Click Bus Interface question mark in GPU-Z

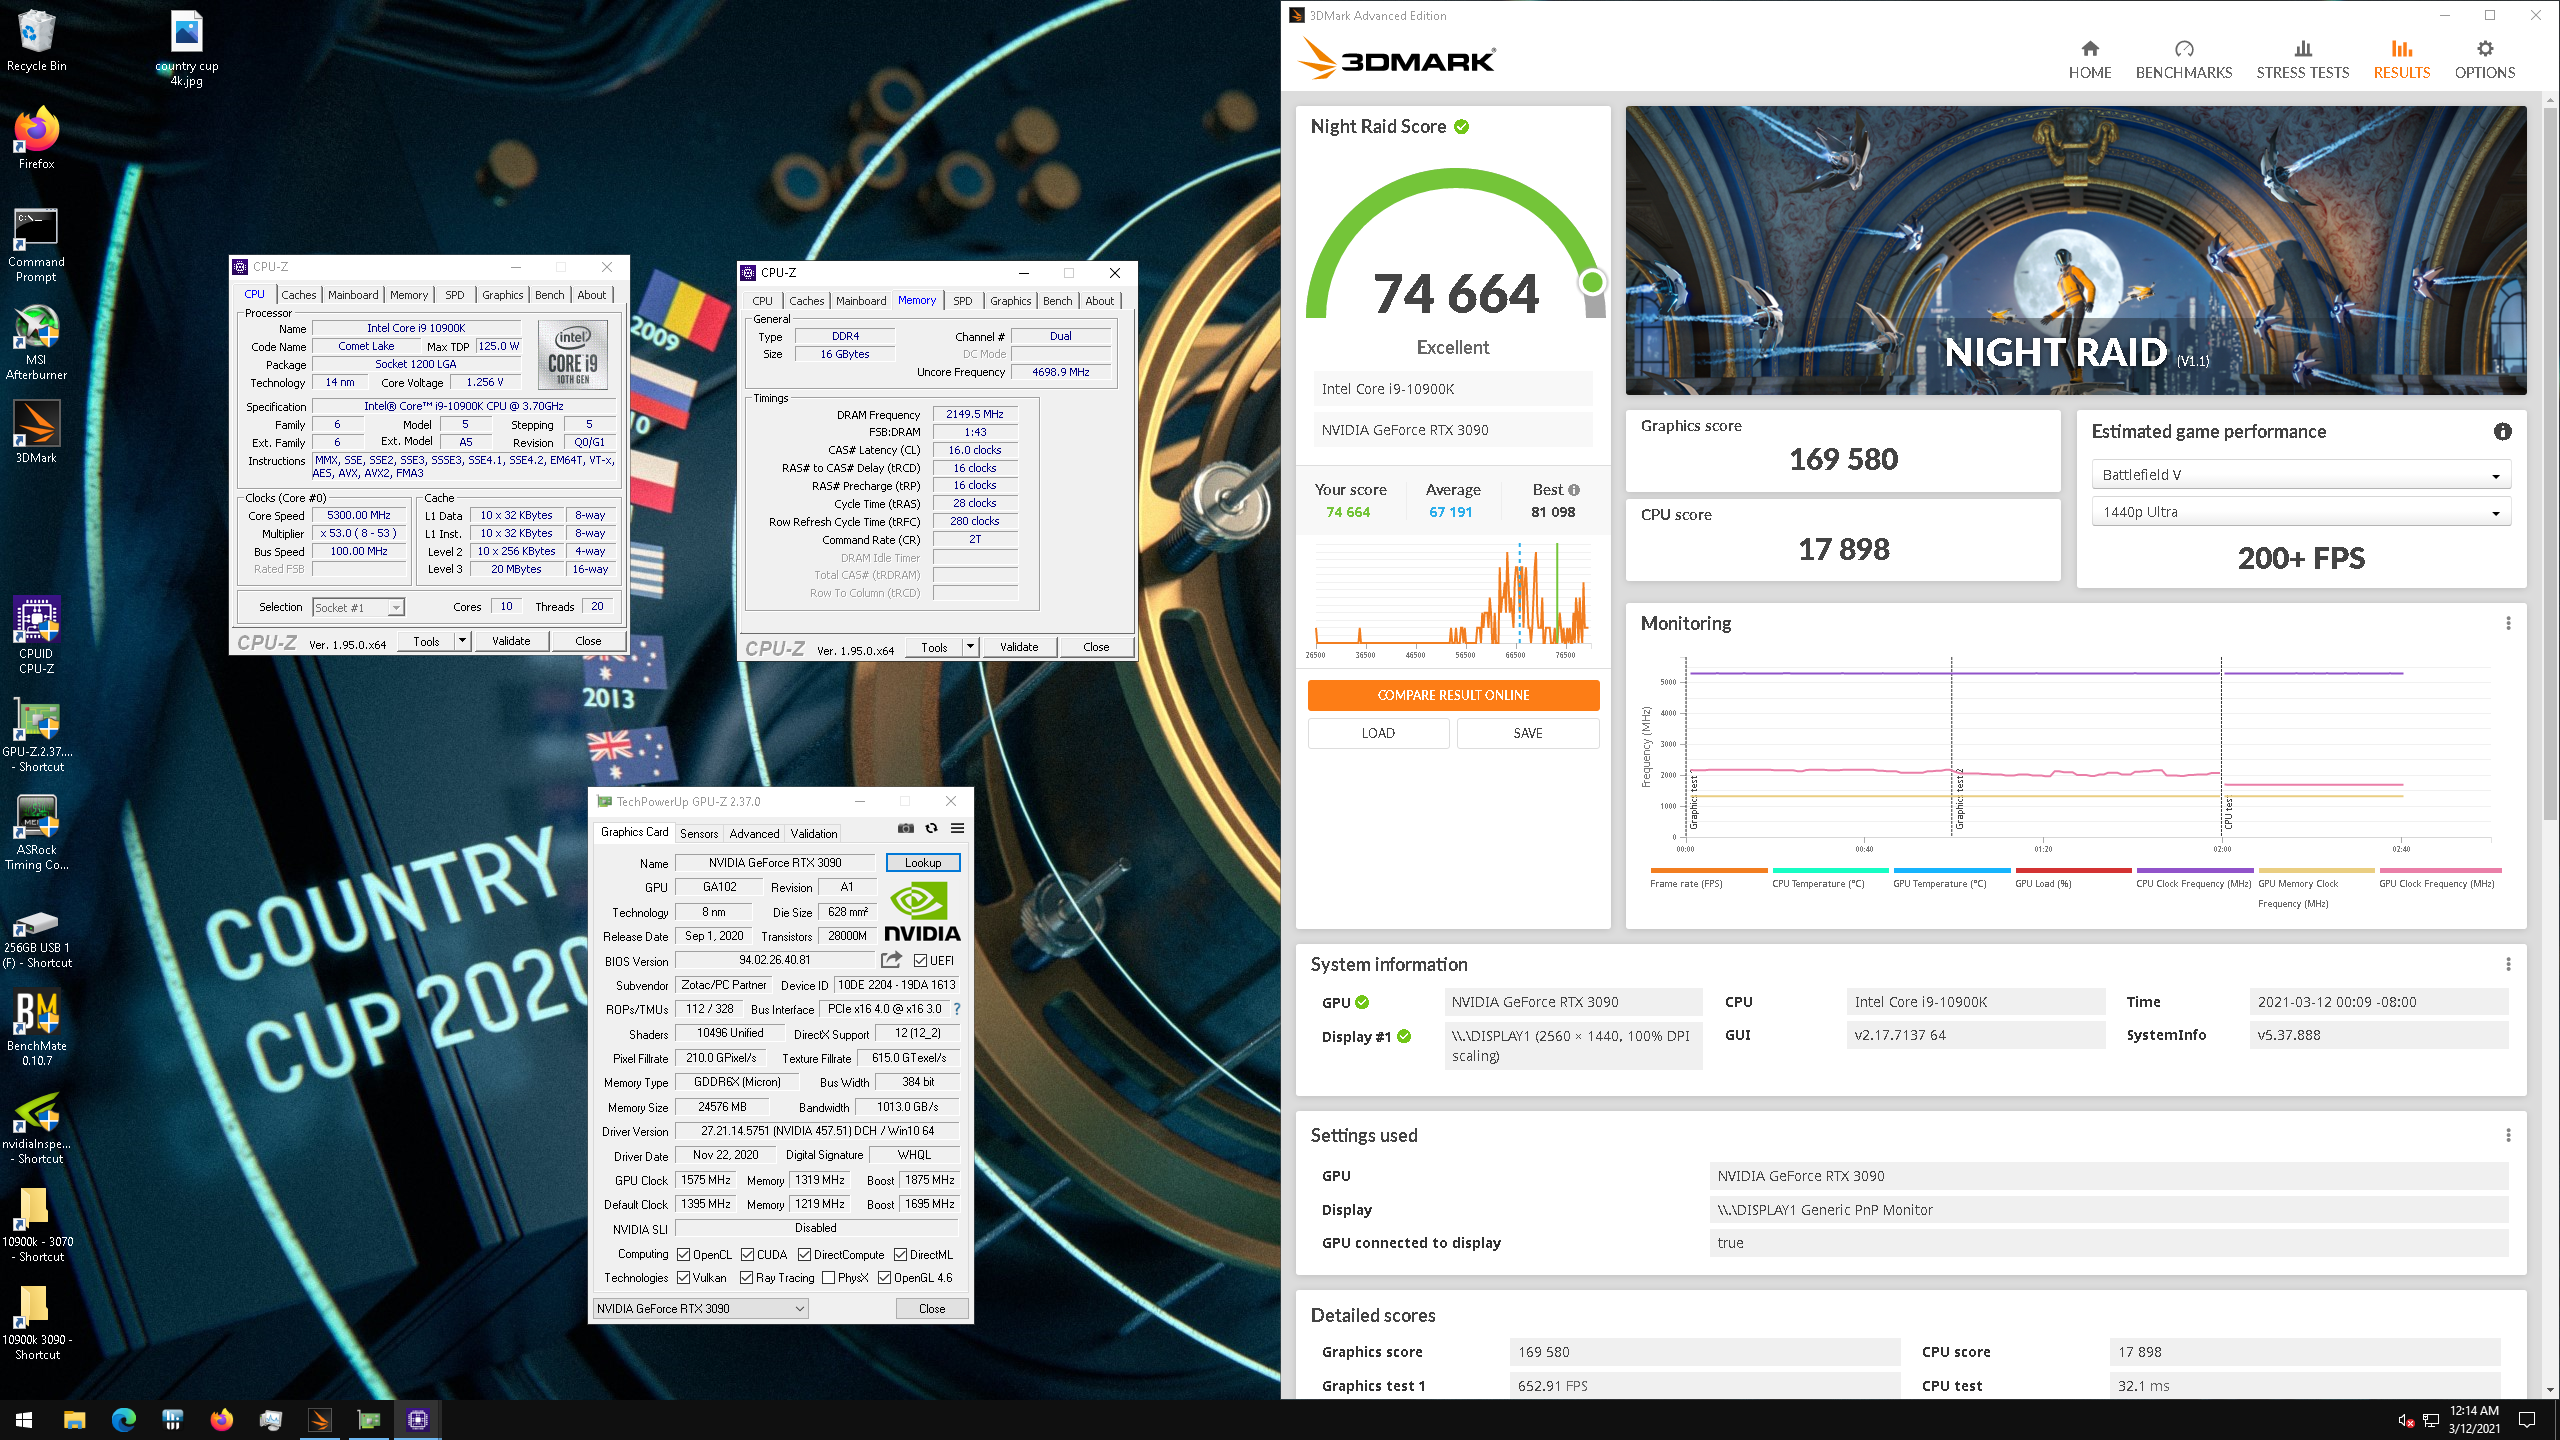(x=957, y=1009)
